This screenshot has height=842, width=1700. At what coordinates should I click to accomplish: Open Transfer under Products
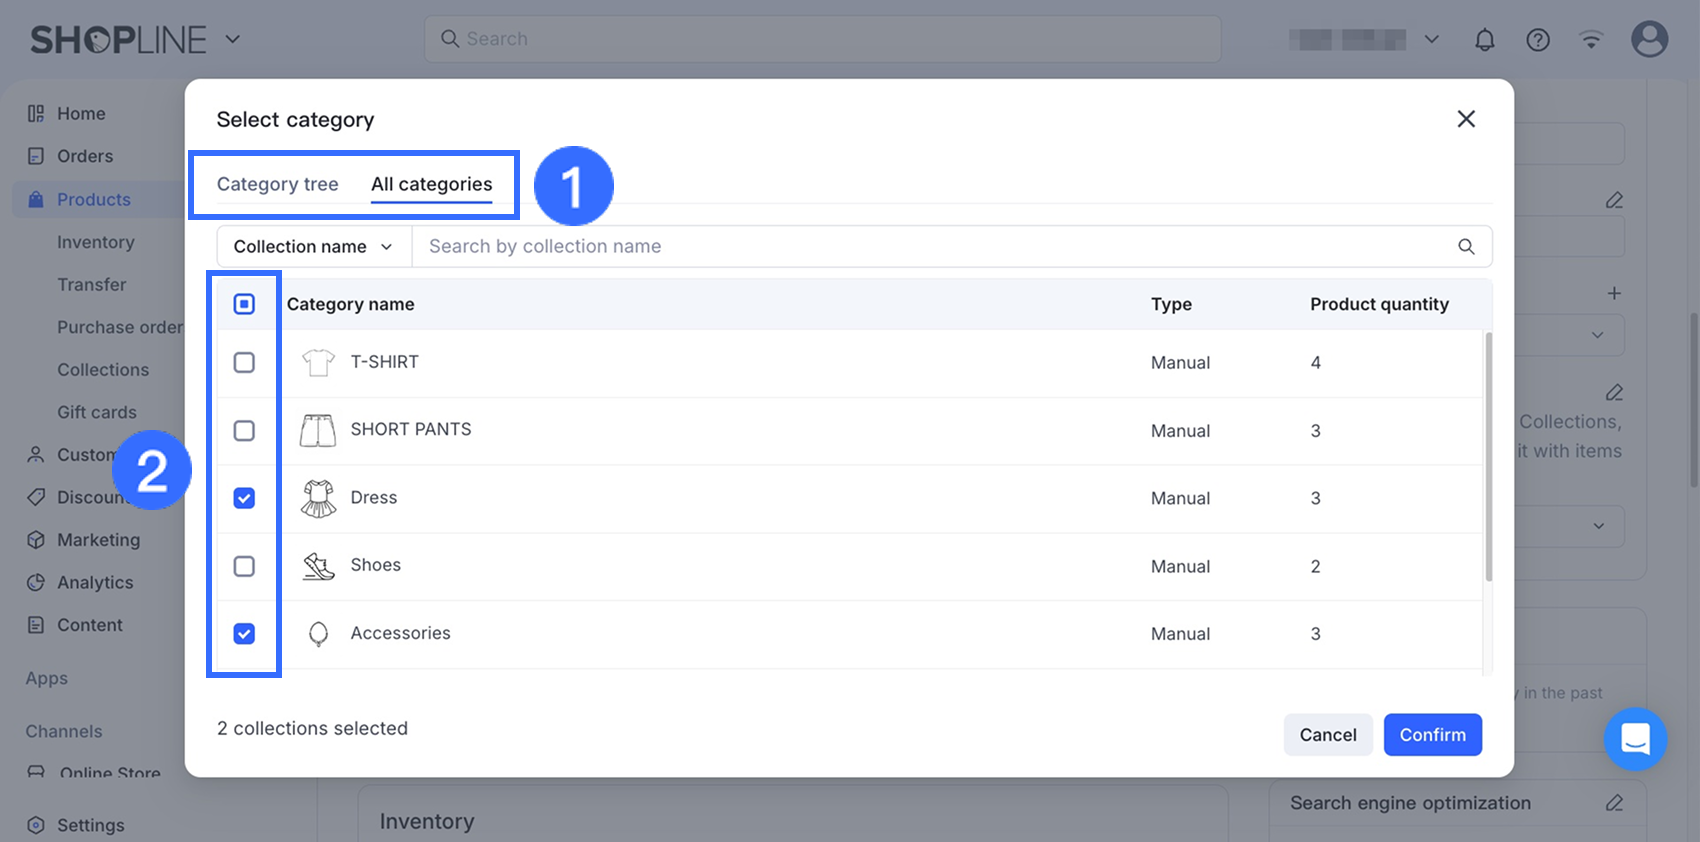[92, 285]
